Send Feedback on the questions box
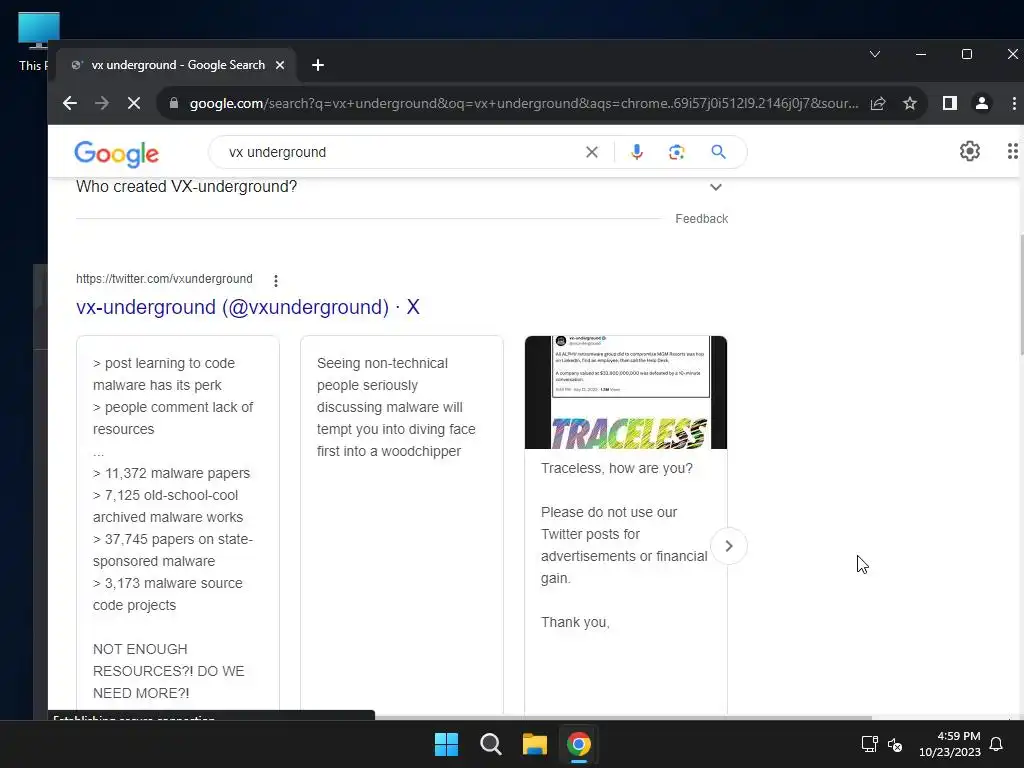The image size is (1024, 768). pos(701,219)
